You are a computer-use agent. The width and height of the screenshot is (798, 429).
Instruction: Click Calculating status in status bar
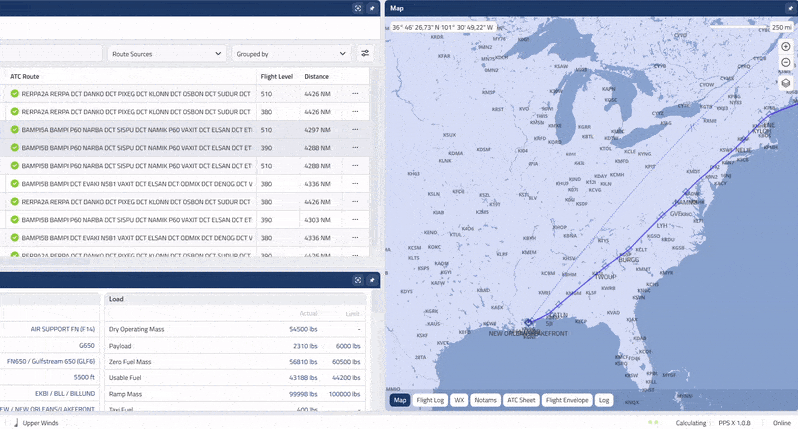tap(691, 423)
